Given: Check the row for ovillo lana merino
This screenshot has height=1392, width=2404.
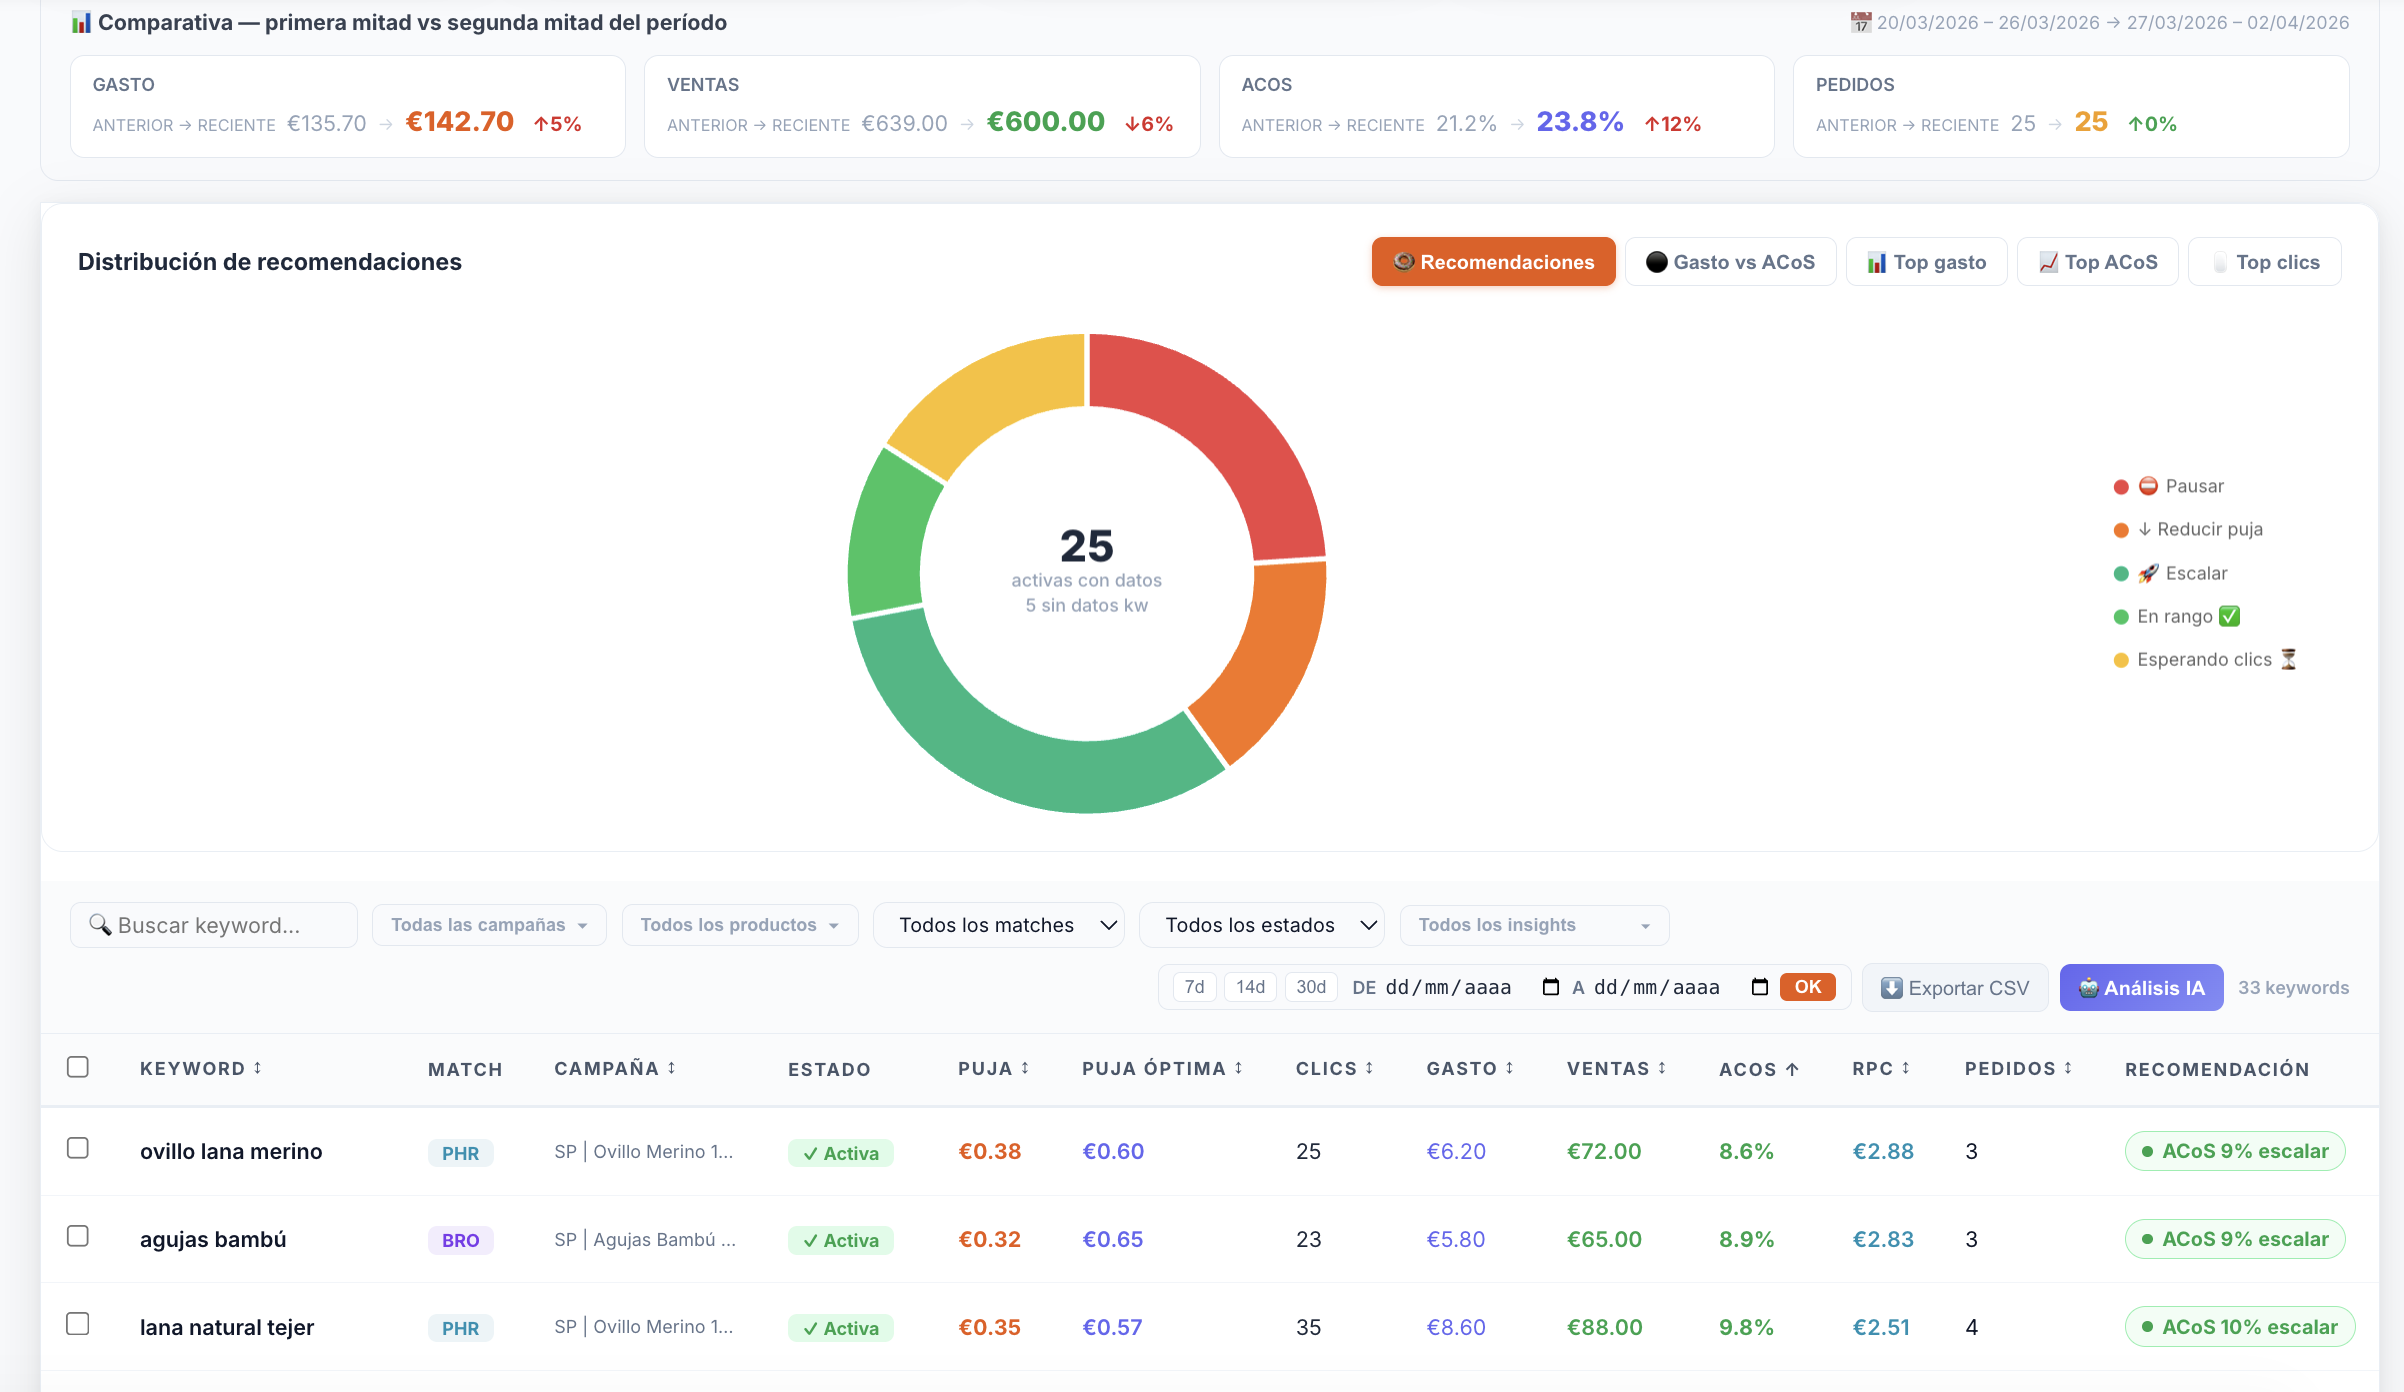Looking at the screenshot, I should (x=78, y=1149).
